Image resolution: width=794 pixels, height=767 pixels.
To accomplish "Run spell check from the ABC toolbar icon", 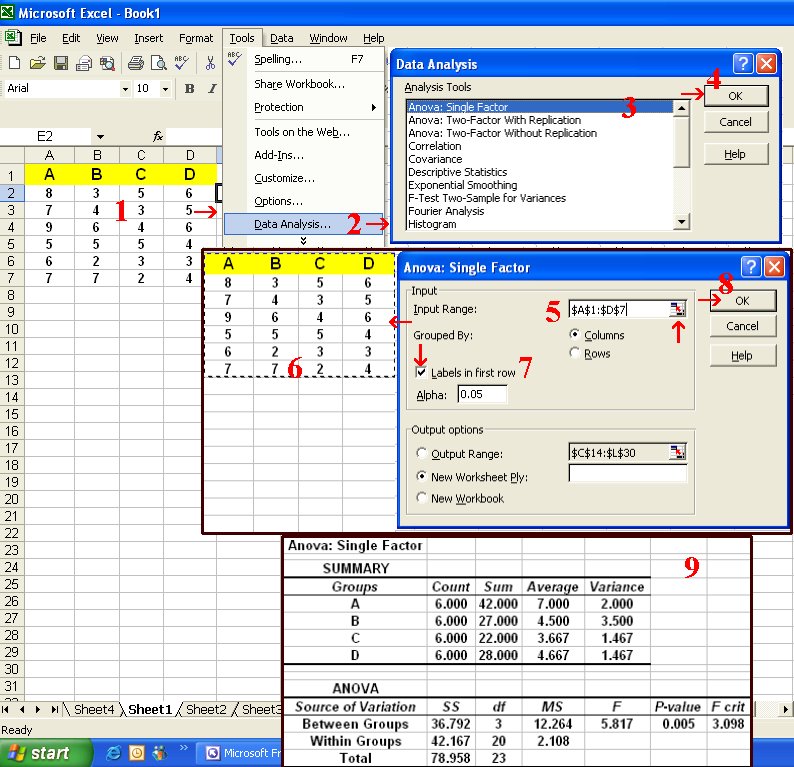I will coord(182,63).
